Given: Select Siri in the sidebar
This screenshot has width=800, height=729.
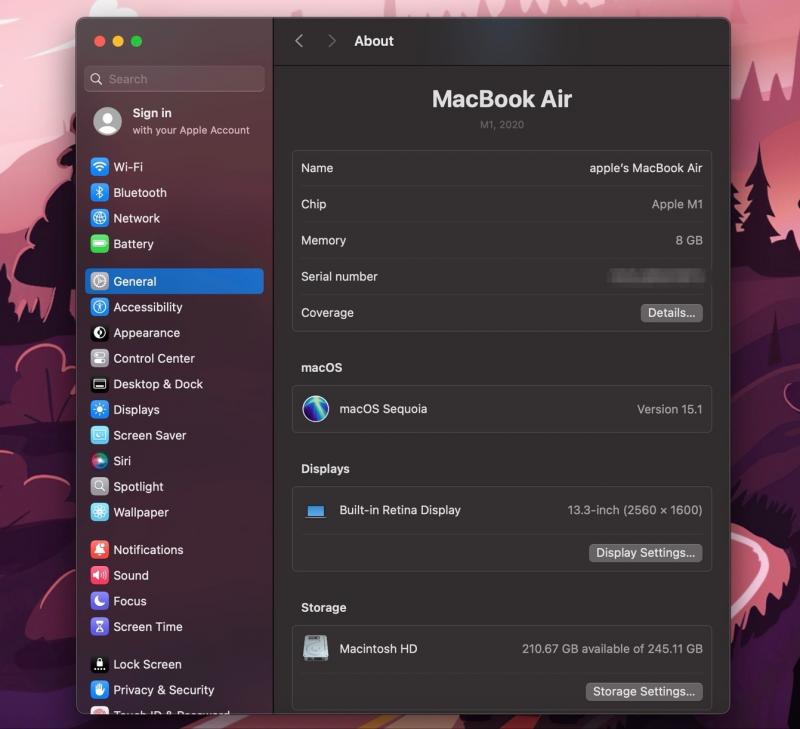Looking at the screenshot, I should click(174, 461).
